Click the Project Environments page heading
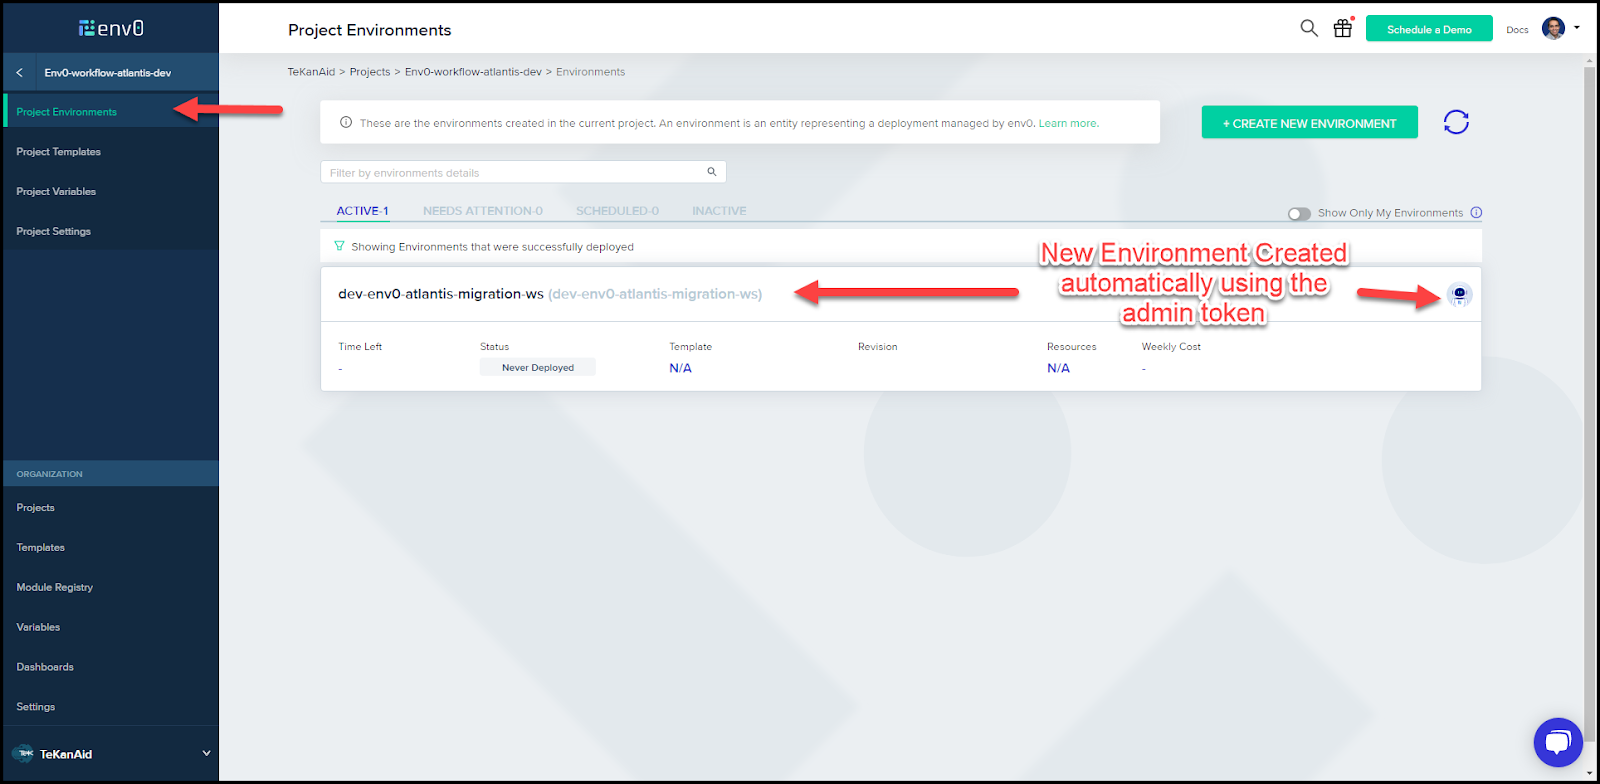This screenshot has width=1600, height=784. pos(370,30)
